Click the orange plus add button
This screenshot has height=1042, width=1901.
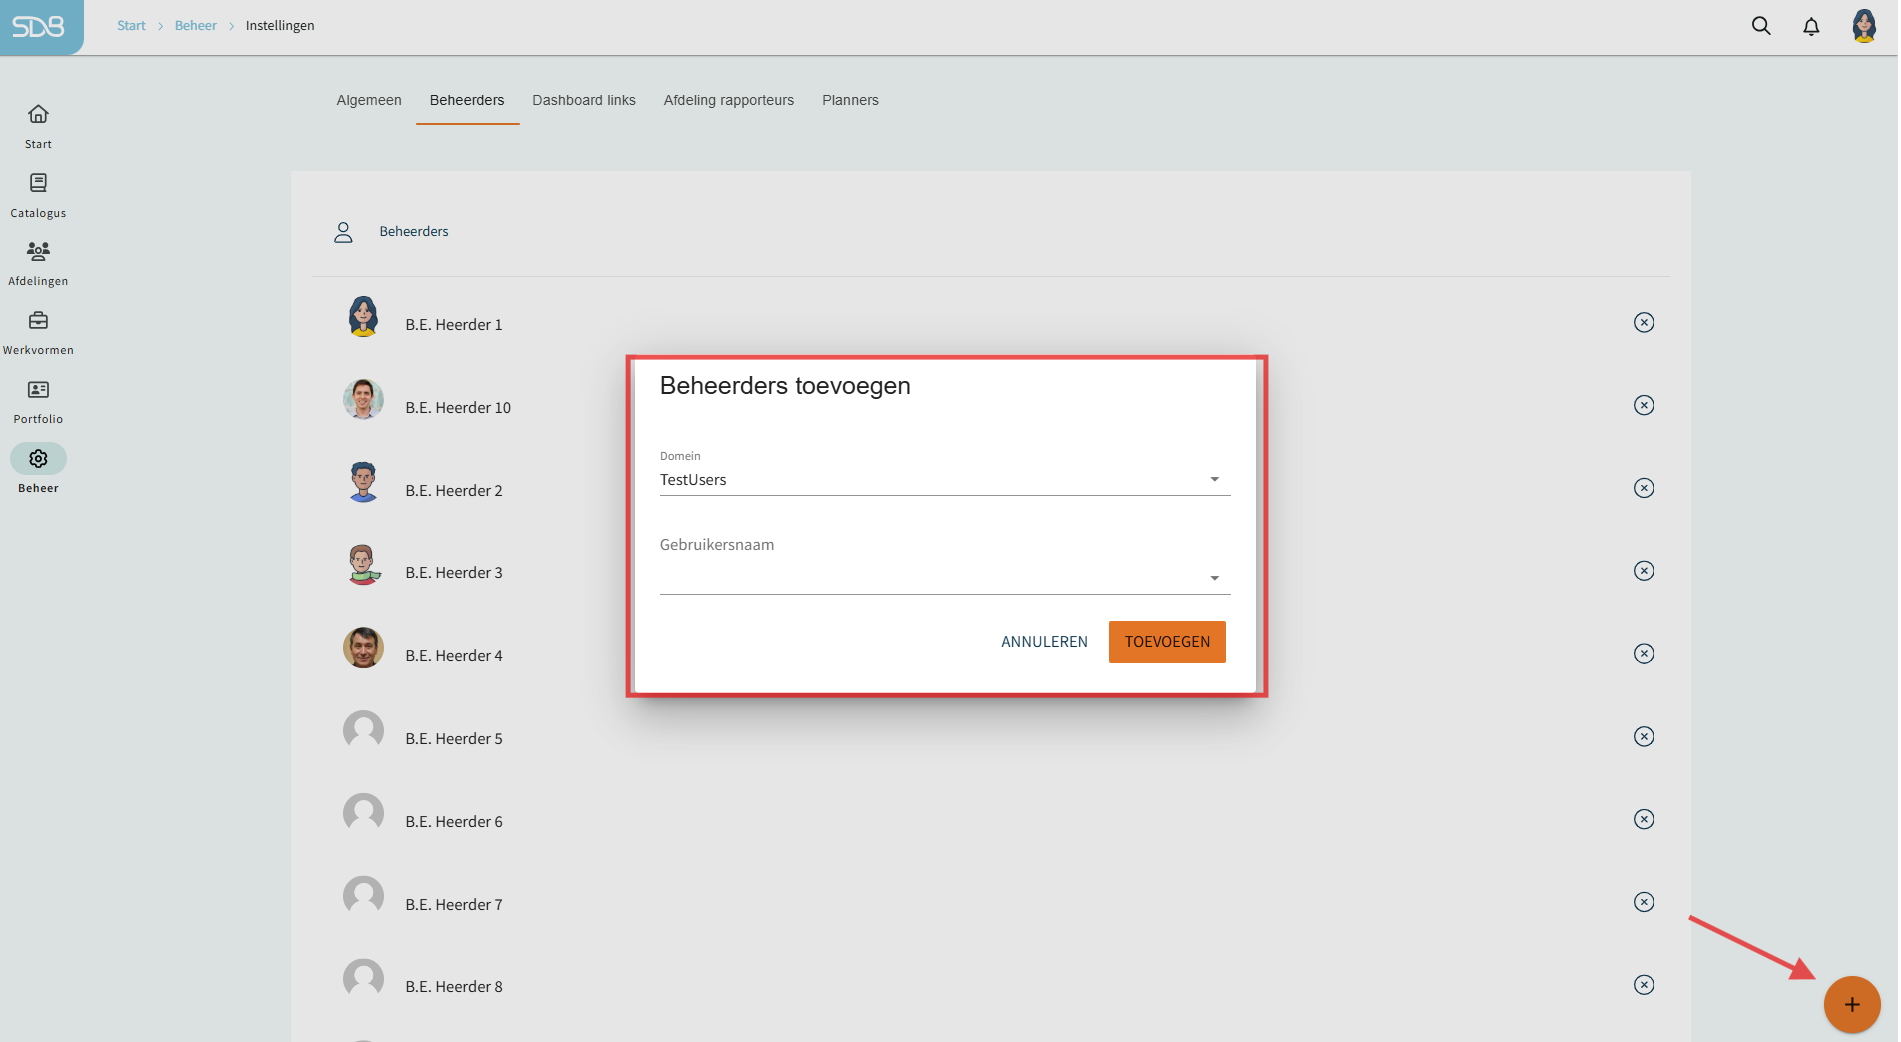coord(1851,1004)
